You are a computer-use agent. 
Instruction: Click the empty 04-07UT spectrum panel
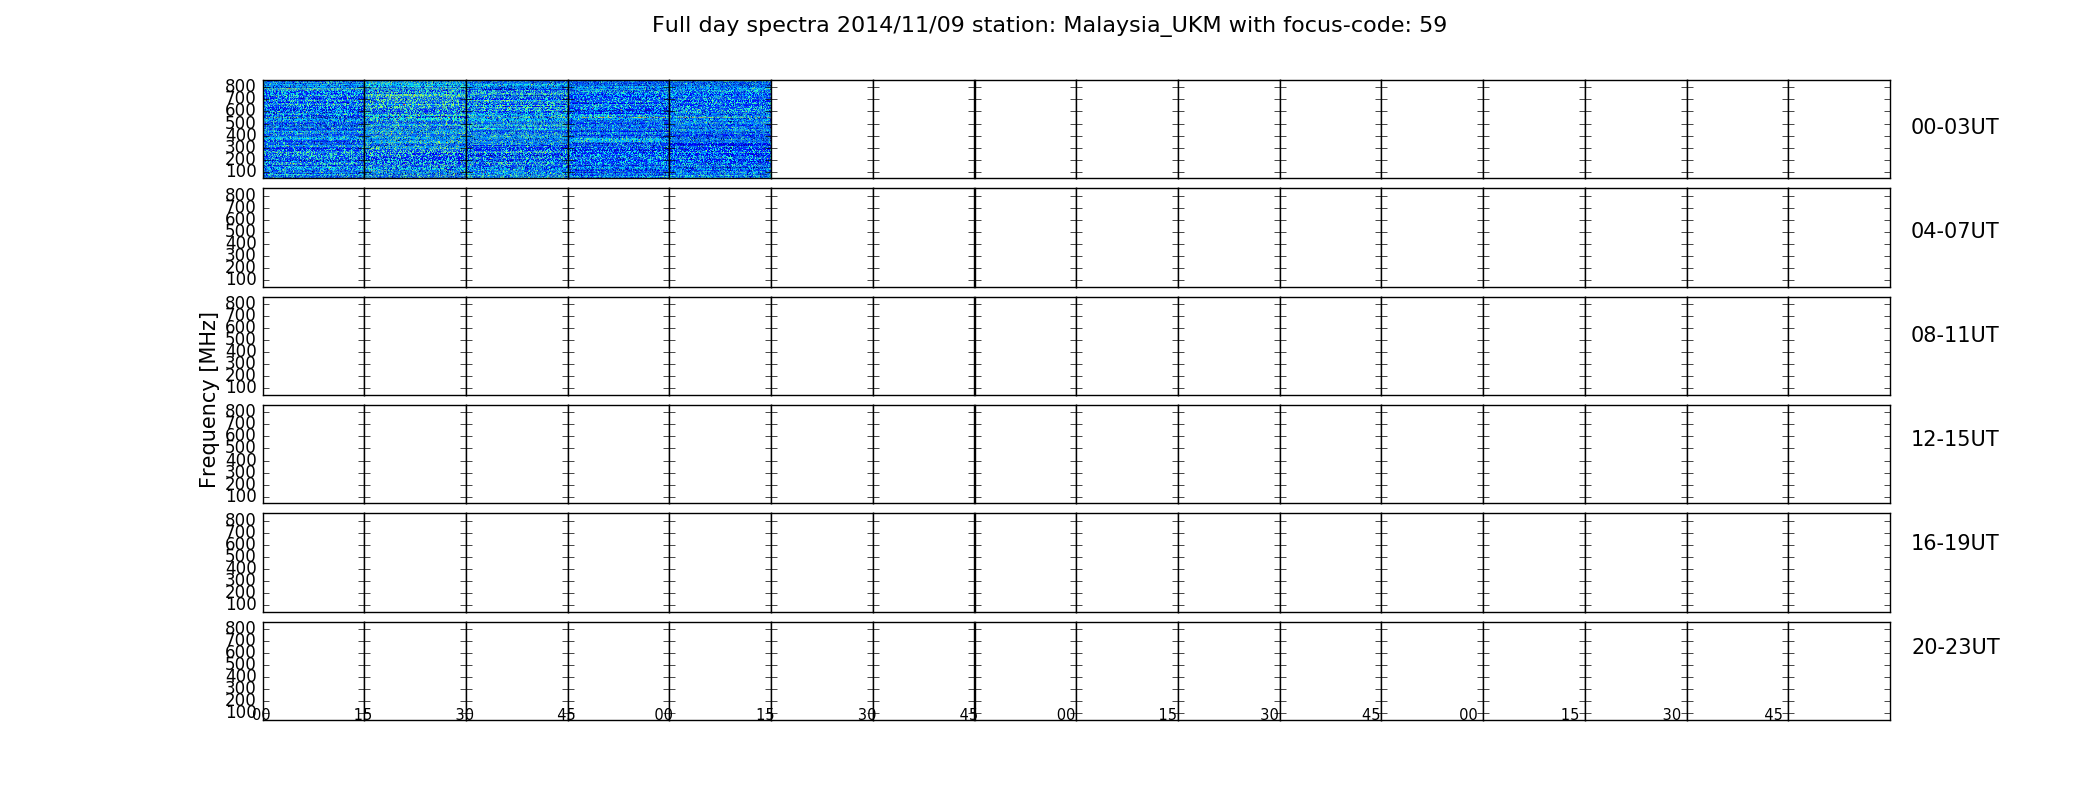[1076, 238]
